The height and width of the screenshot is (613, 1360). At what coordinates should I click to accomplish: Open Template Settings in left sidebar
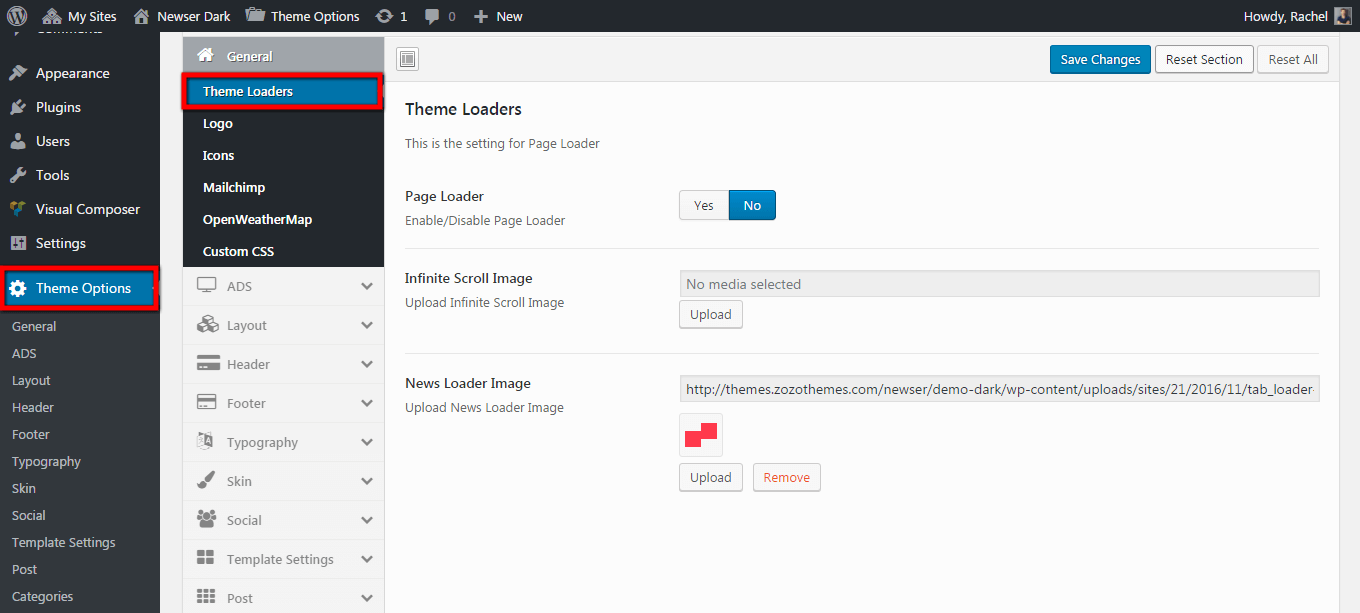pos(64,542)
